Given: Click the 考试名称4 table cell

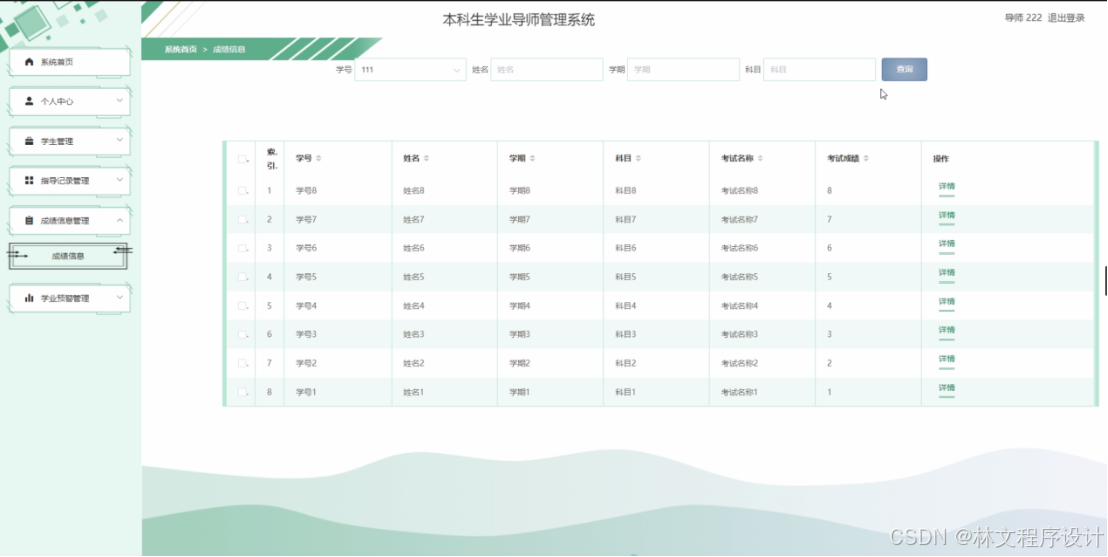Looking at the screenshot, I should coord(739,306).
